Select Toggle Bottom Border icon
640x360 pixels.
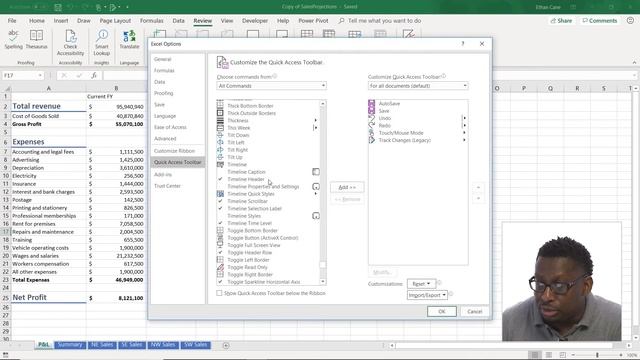[220, 231]
